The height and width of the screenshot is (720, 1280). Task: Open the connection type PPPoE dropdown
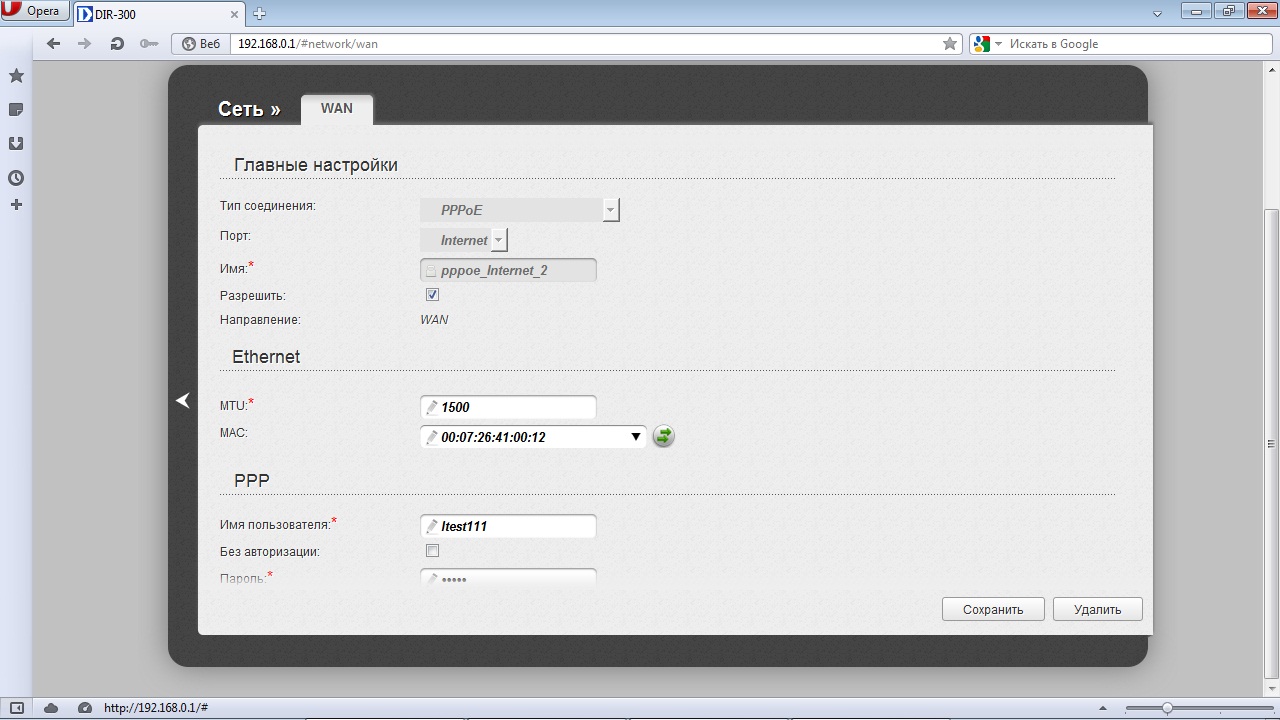(x=520, y=210)
